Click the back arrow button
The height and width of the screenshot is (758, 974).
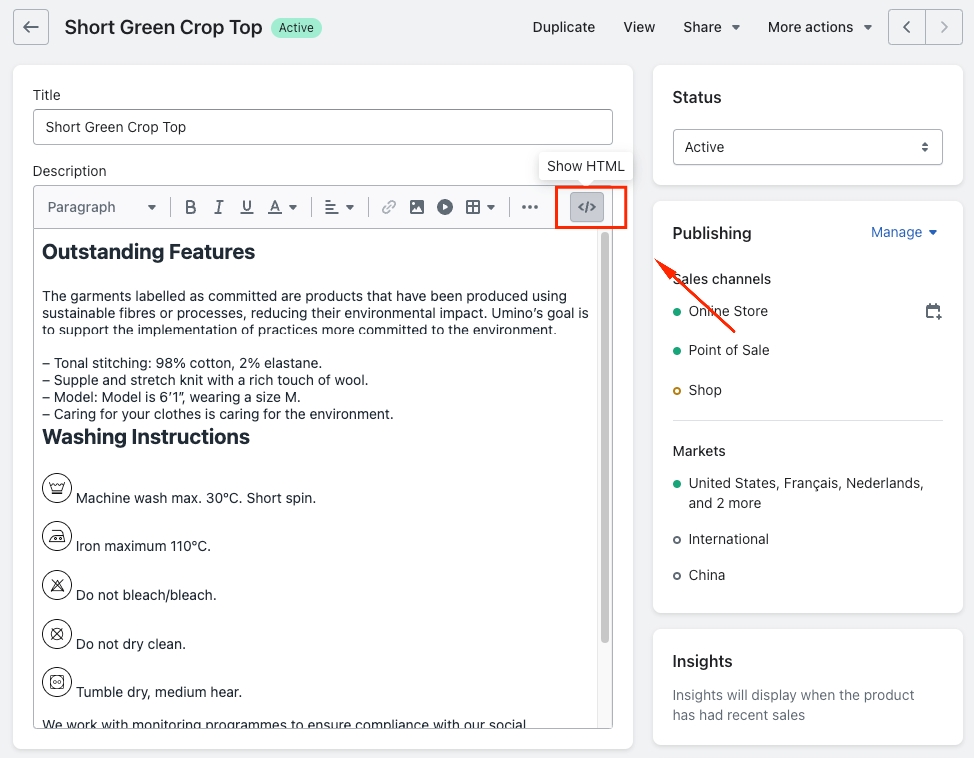pos(31,27)
